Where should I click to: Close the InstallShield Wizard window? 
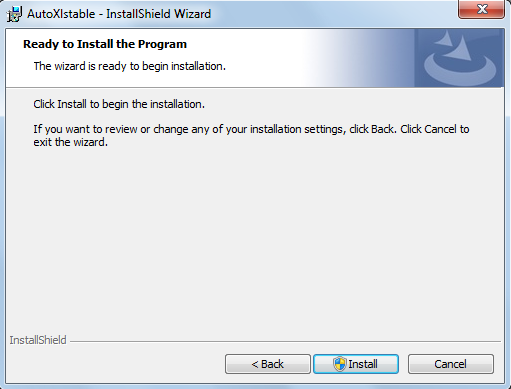click(482, 9)
